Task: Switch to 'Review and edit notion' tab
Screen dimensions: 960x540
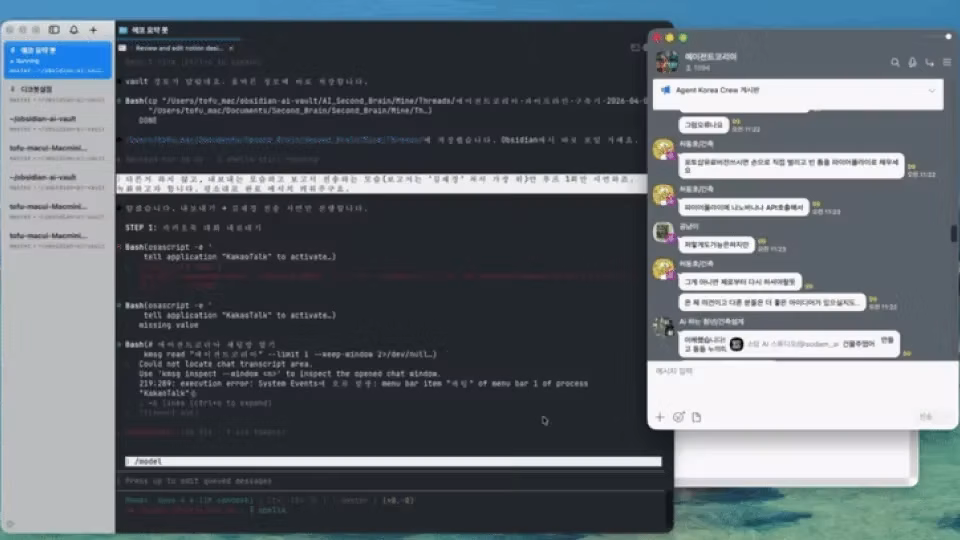Action: pyautogui.click(x=178, y=48)
